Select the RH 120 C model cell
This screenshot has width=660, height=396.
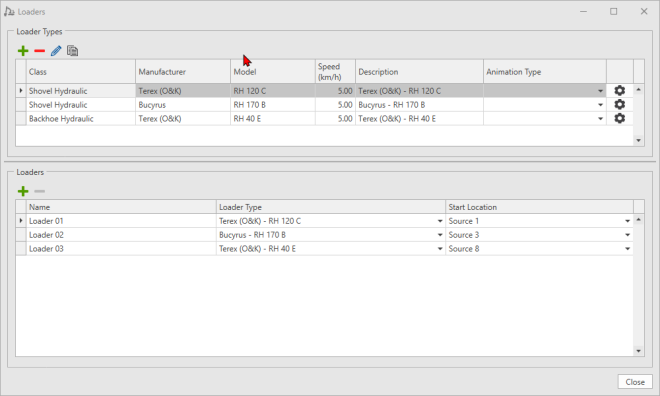(273, 91)
